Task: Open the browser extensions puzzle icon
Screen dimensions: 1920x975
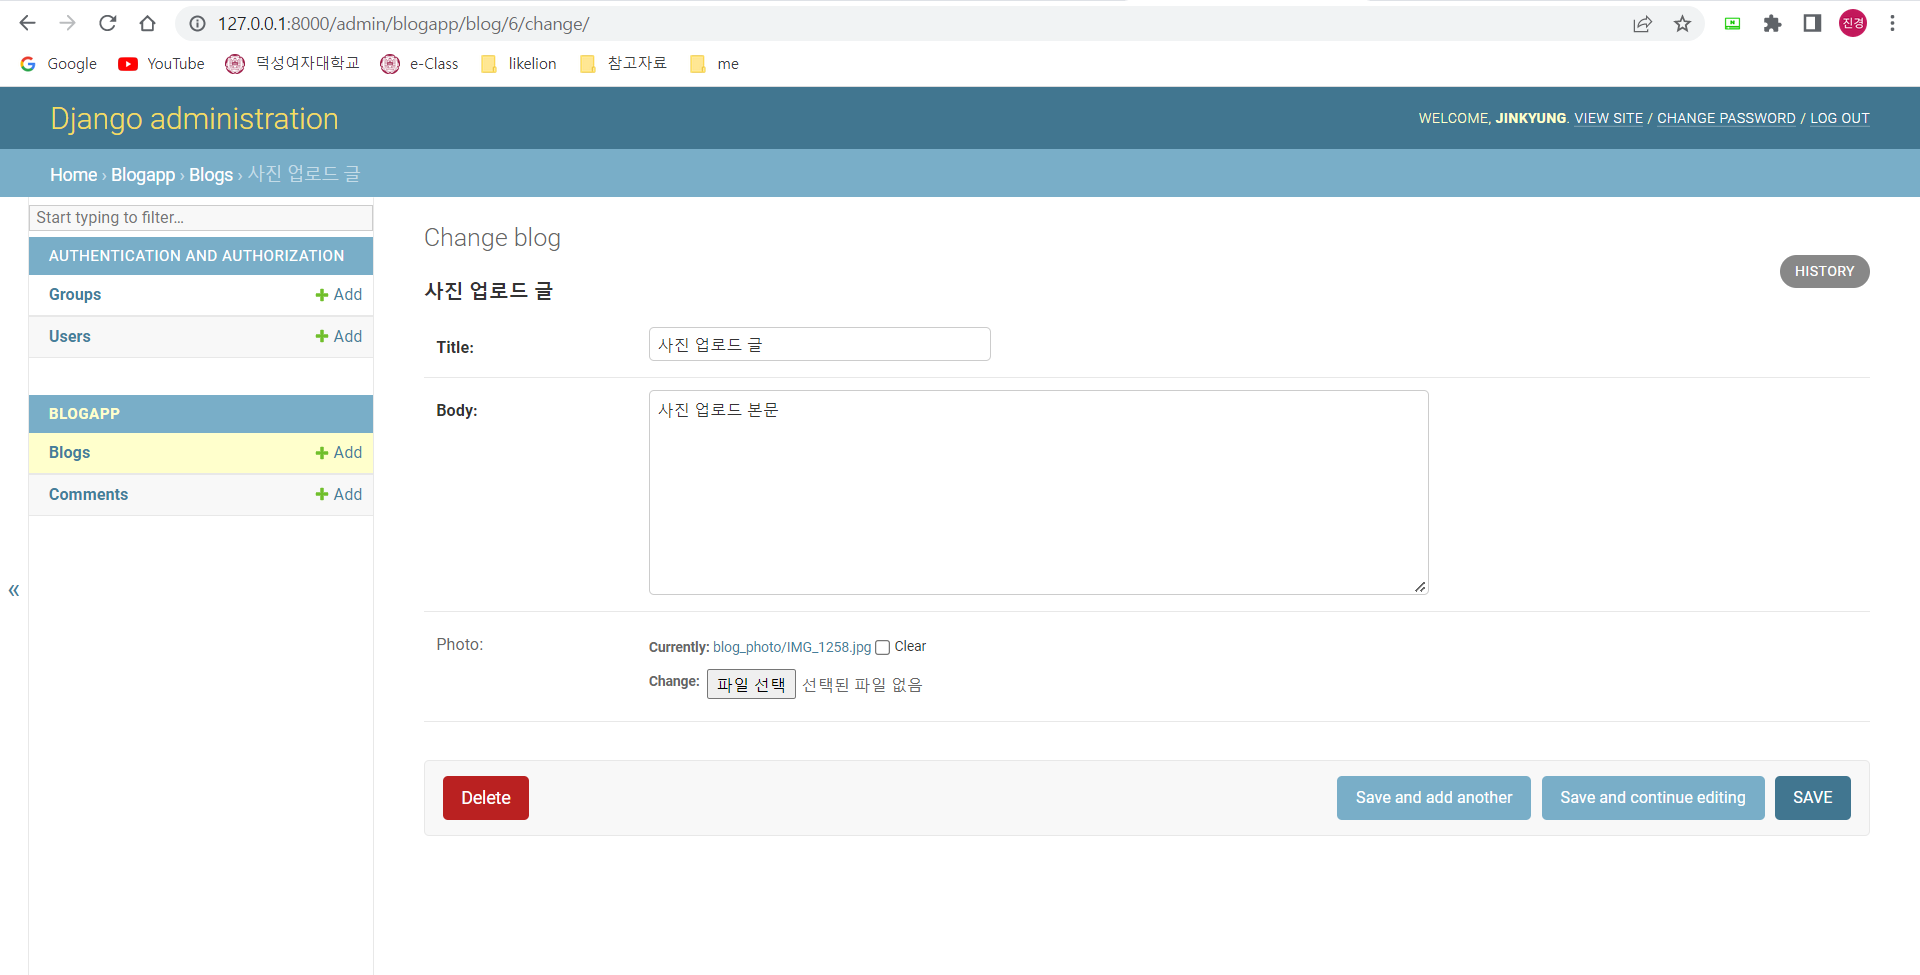Action: click(1772, 24)
